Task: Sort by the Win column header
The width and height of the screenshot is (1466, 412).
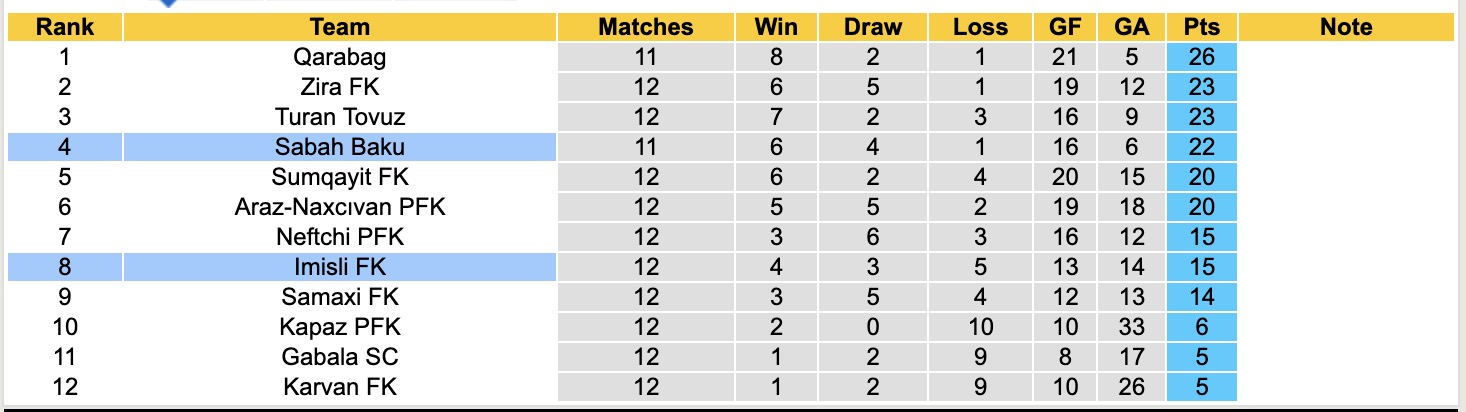Action: pos(775,27)
